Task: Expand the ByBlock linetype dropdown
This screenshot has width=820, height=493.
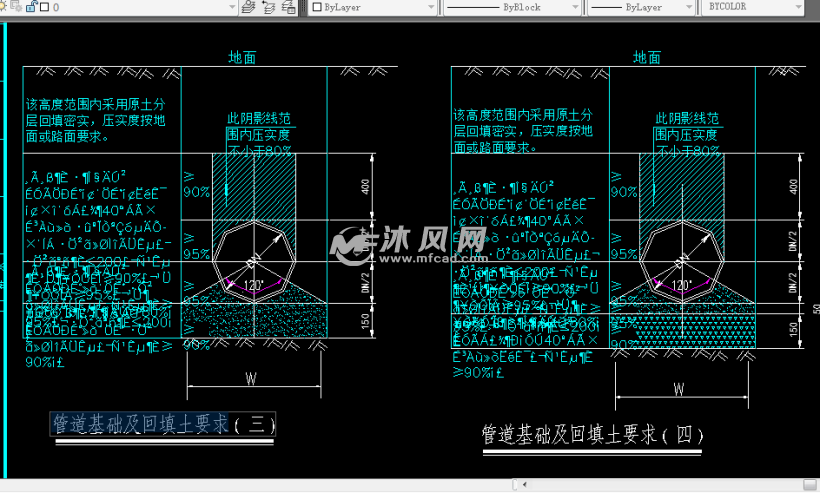Action: 576,6
